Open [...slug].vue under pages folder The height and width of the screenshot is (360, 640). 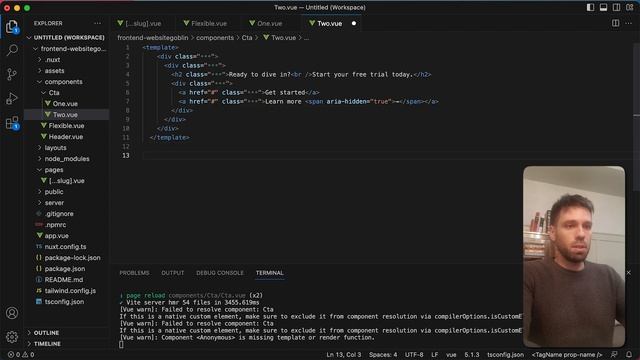[x=66, y=180]
